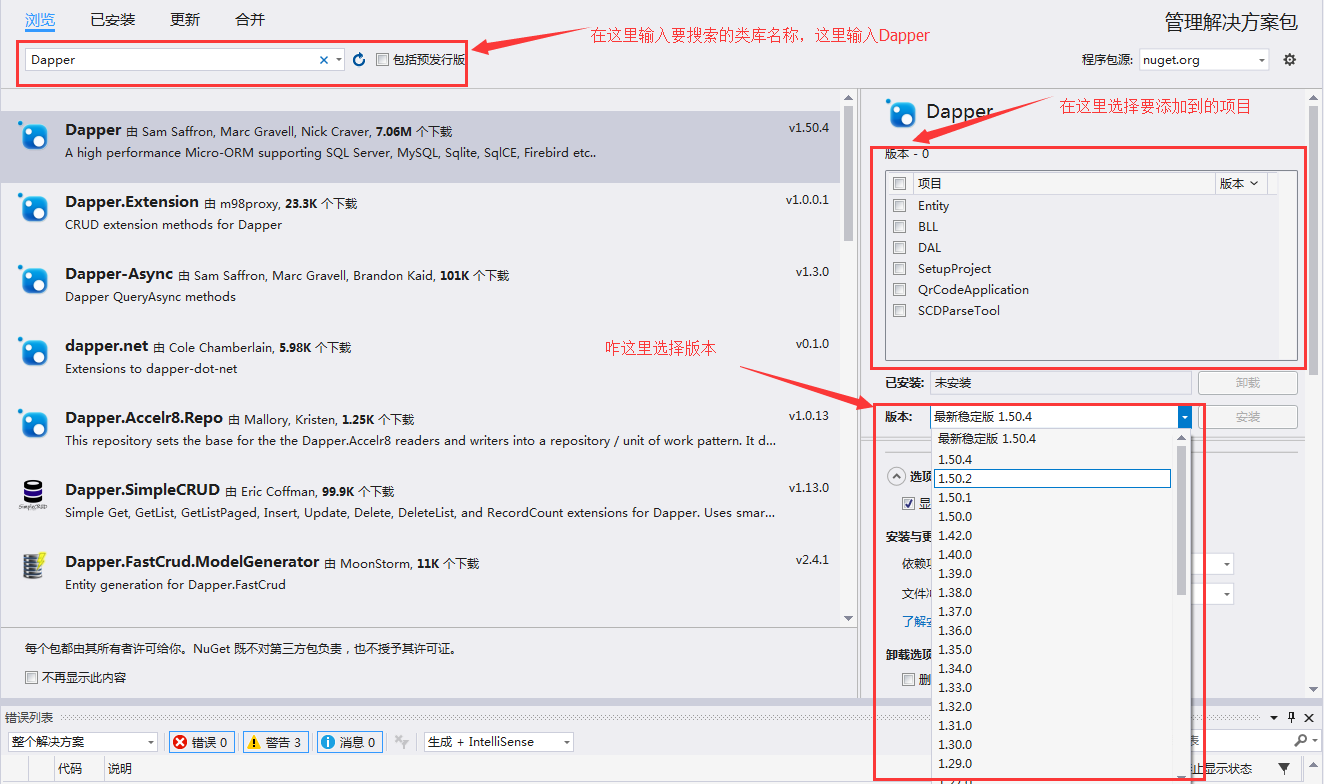The image size is (1324, 784).
Task: Click the Dapper.Accelr8.Repo package icon
Action: [x=35, y=424]
